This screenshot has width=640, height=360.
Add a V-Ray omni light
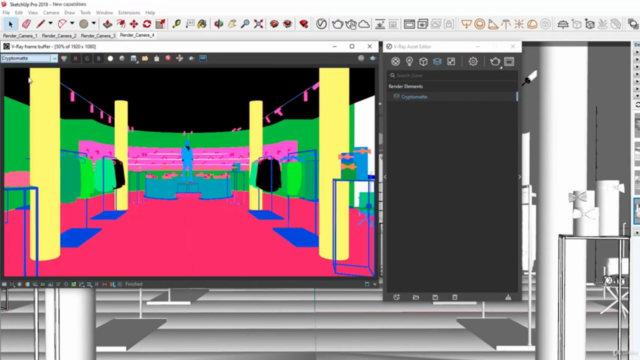(519, 24)
